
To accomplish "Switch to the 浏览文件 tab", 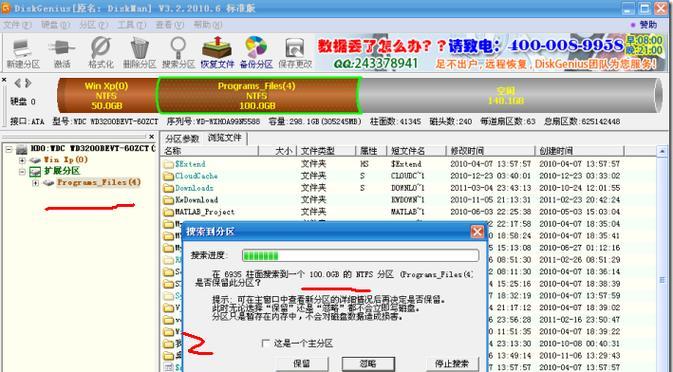I will coord(224,138).
